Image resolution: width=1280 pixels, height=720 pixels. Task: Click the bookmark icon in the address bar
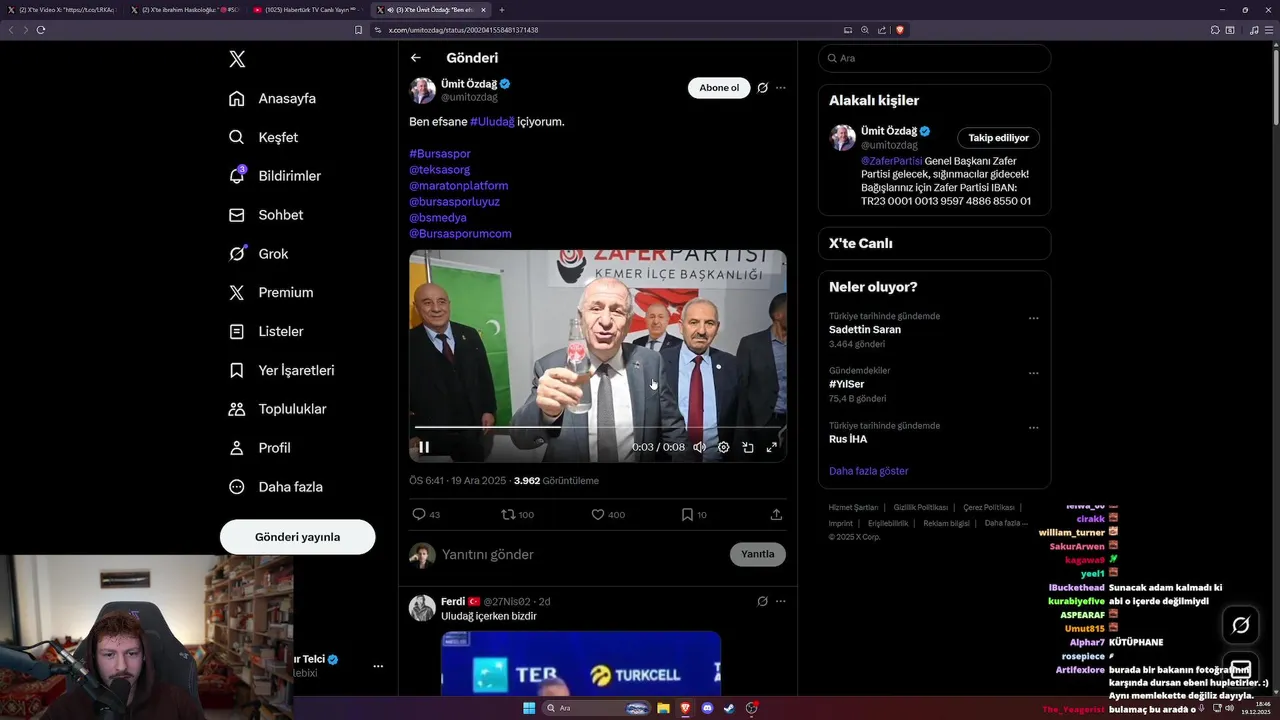(x=359, y=30)
